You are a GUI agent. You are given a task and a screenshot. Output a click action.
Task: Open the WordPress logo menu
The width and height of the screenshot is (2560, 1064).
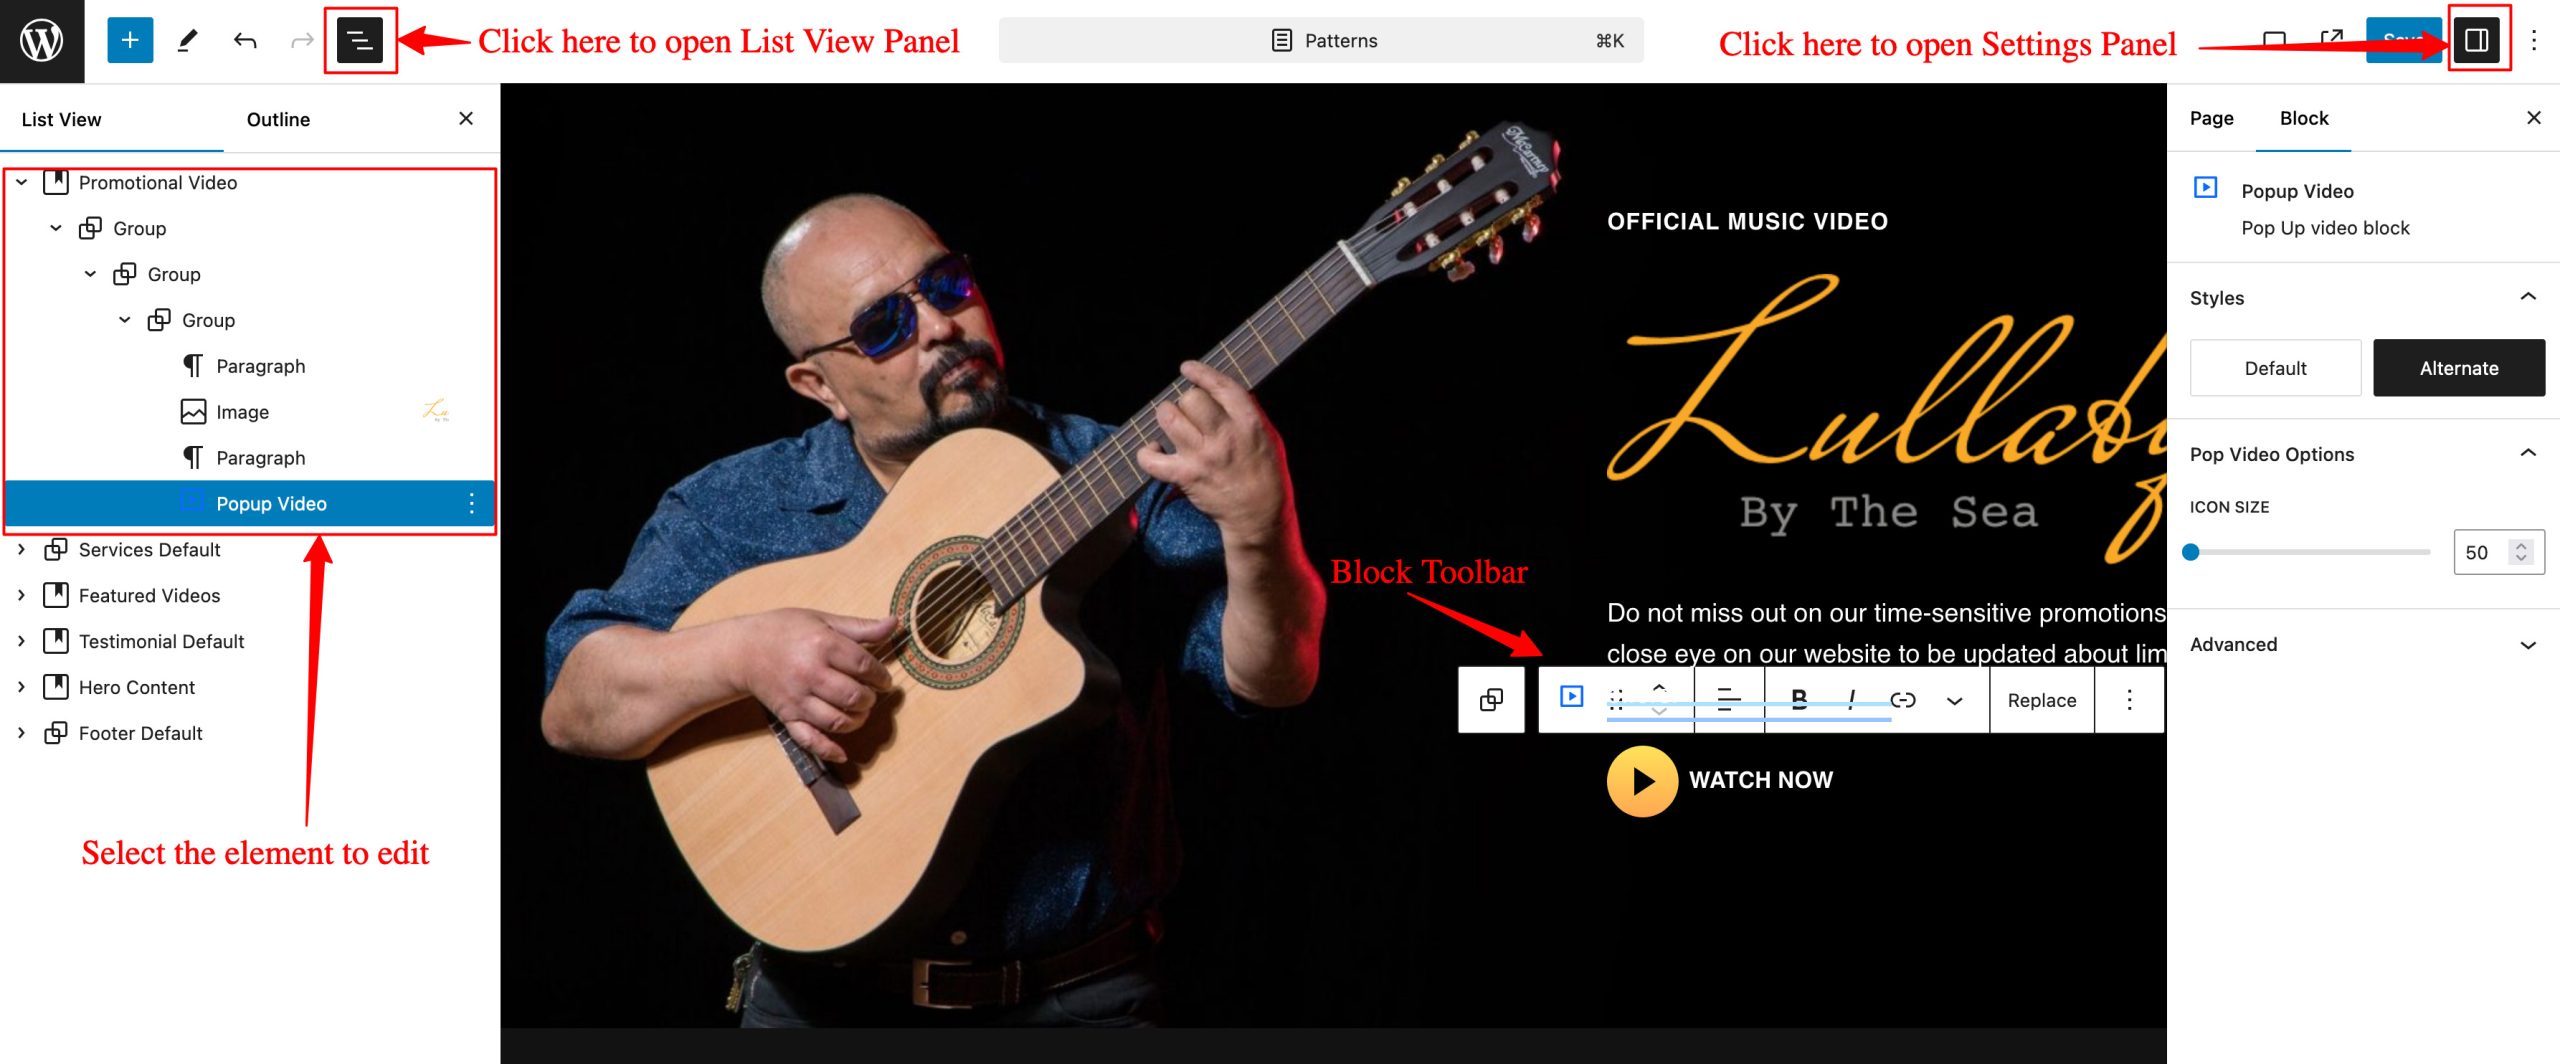click(x=42, y=41)
